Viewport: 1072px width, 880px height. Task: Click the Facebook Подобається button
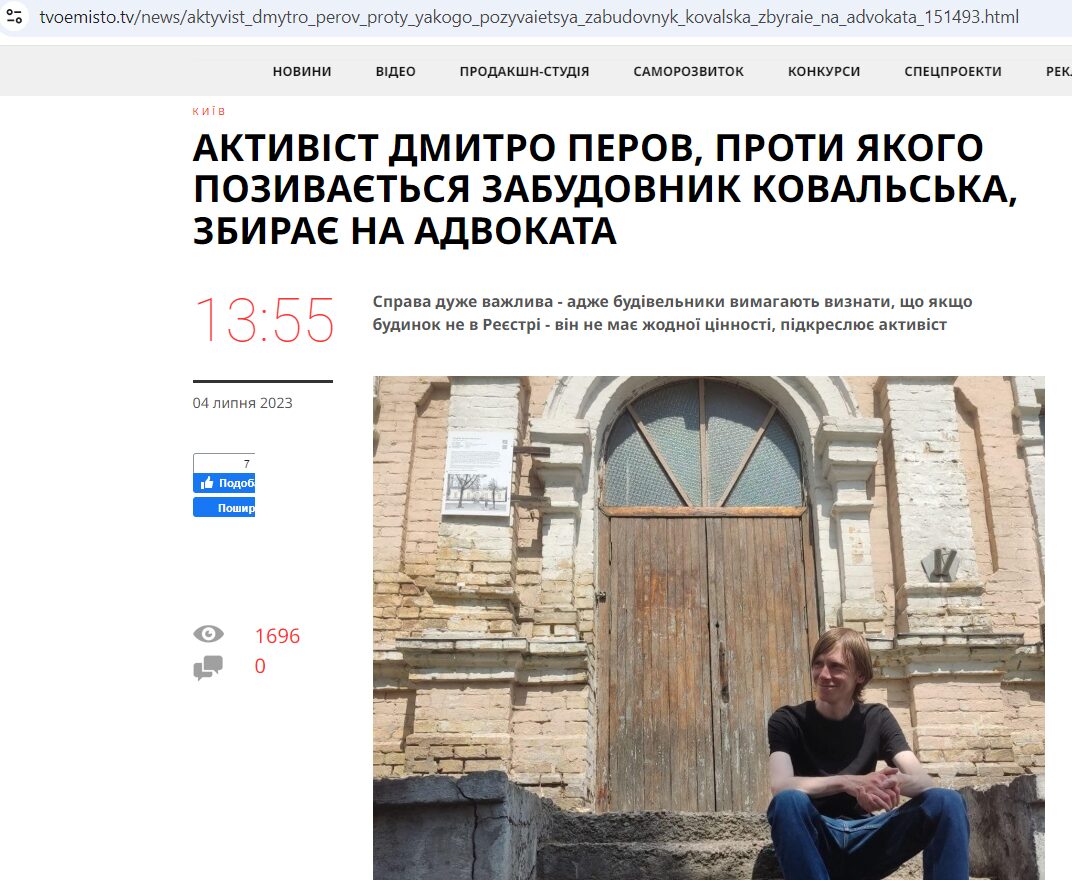(224, 483)
